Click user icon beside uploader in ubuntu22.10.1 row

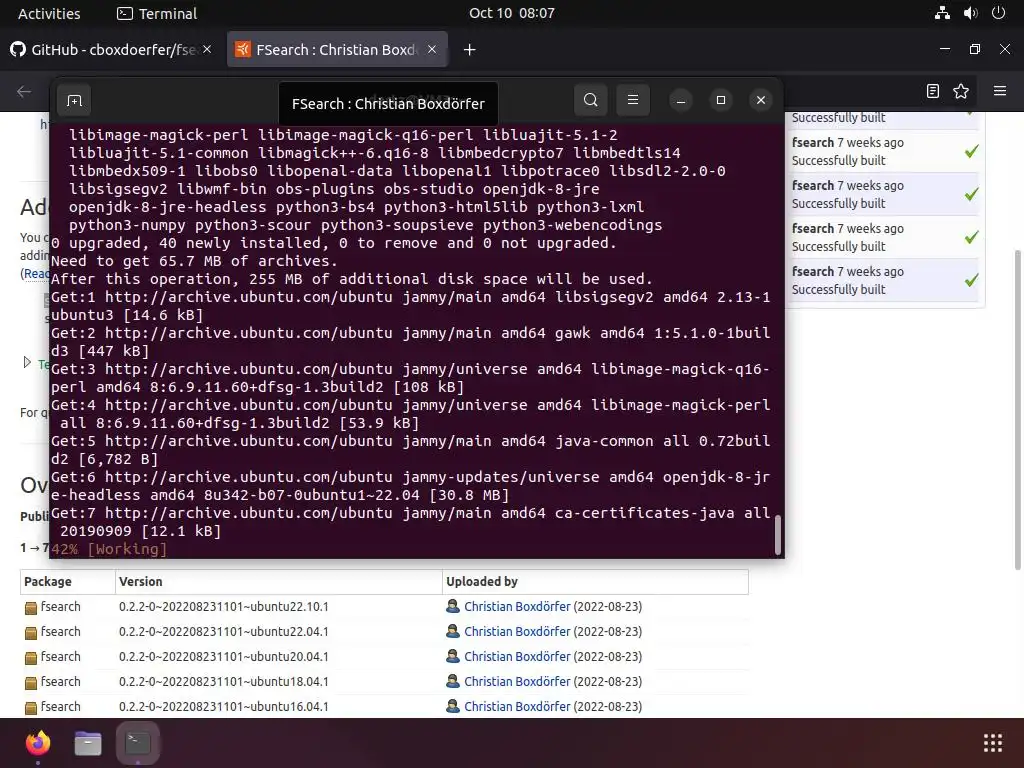[453, 607]
